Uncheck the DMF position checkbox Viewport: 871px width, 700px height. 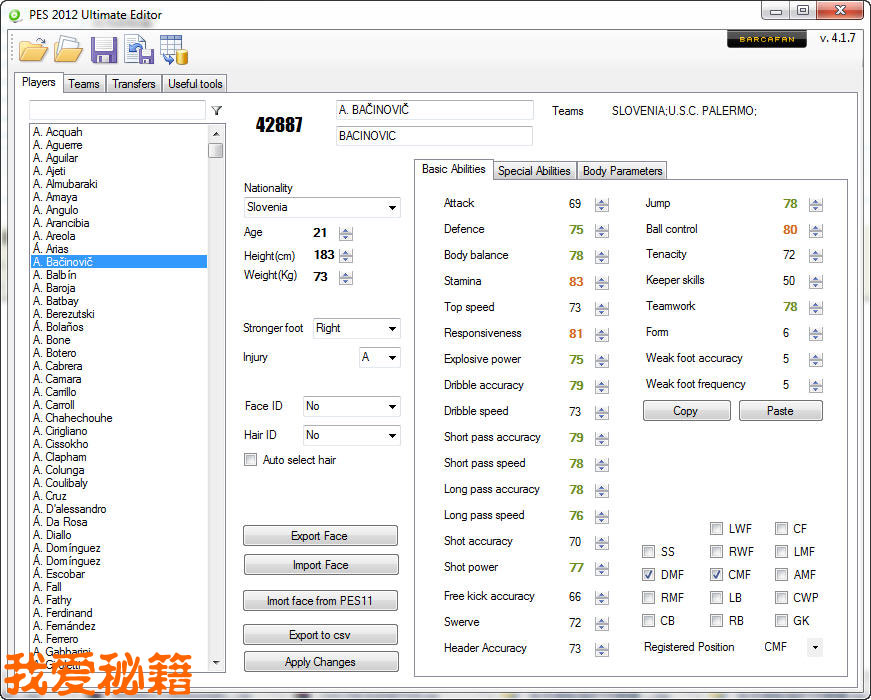point(649,575)
